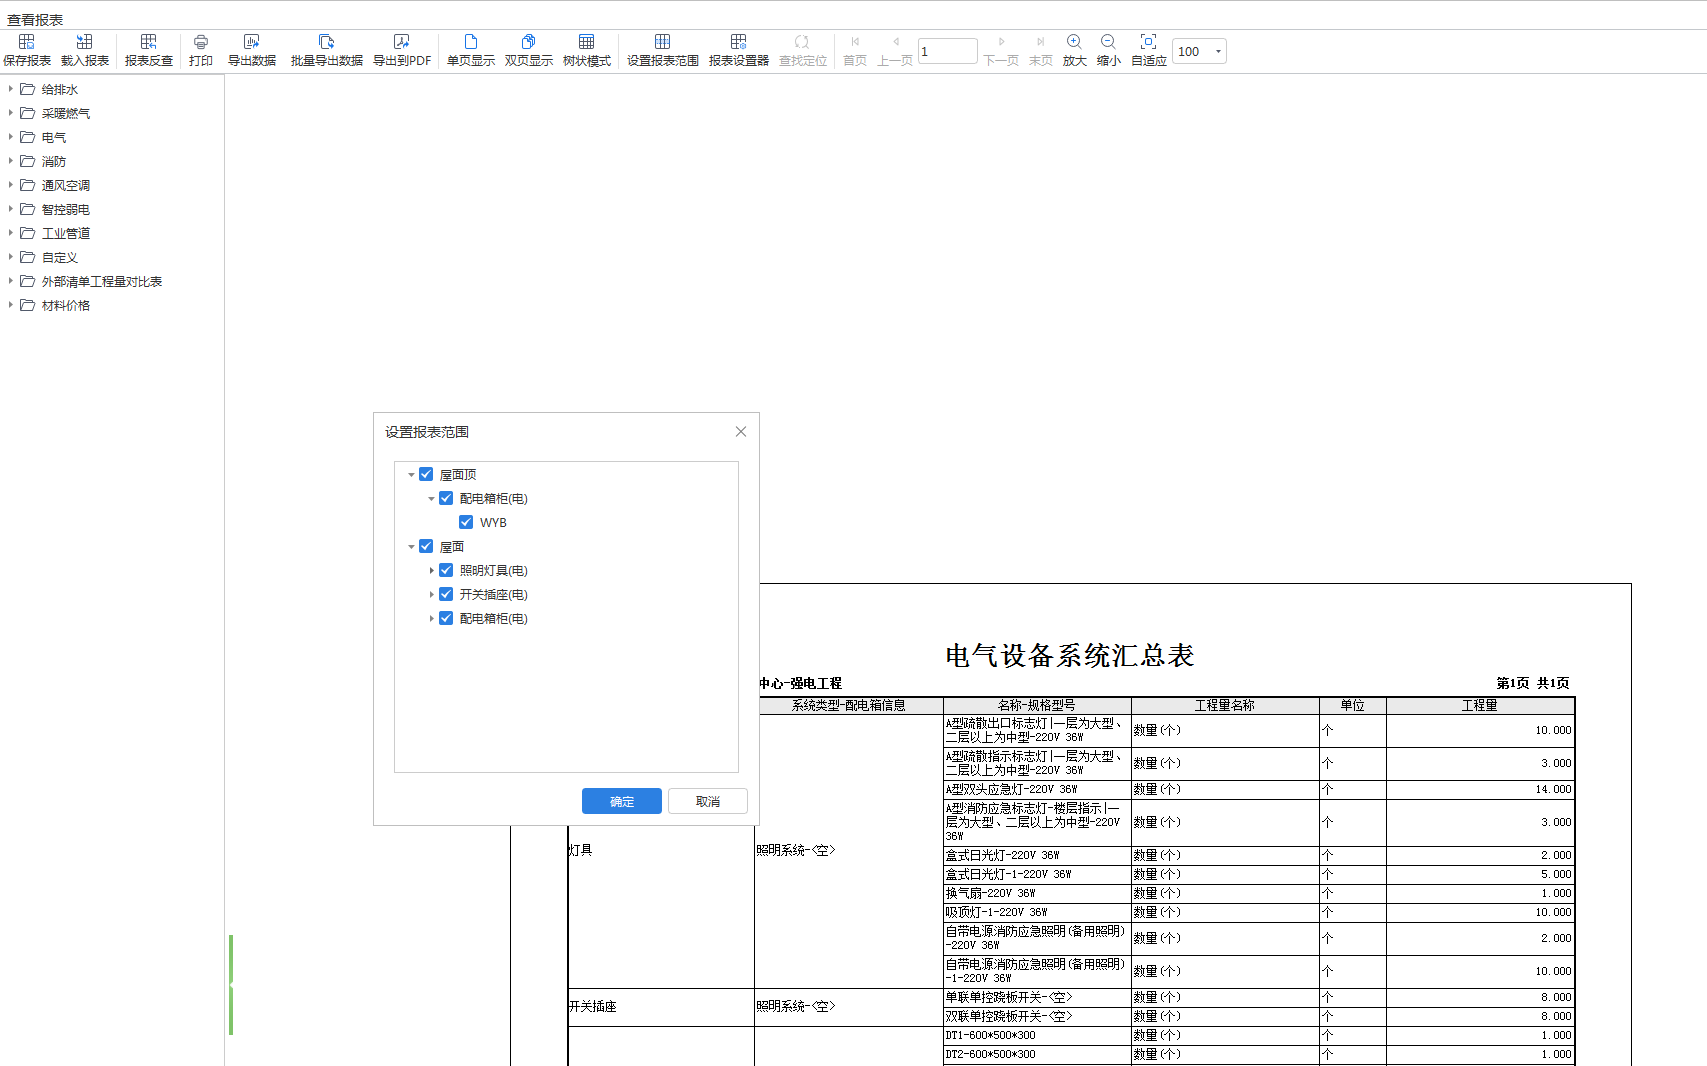Click 放大 (zoom in) icon
The image size is (1707, 1066).
point(1075,42)
